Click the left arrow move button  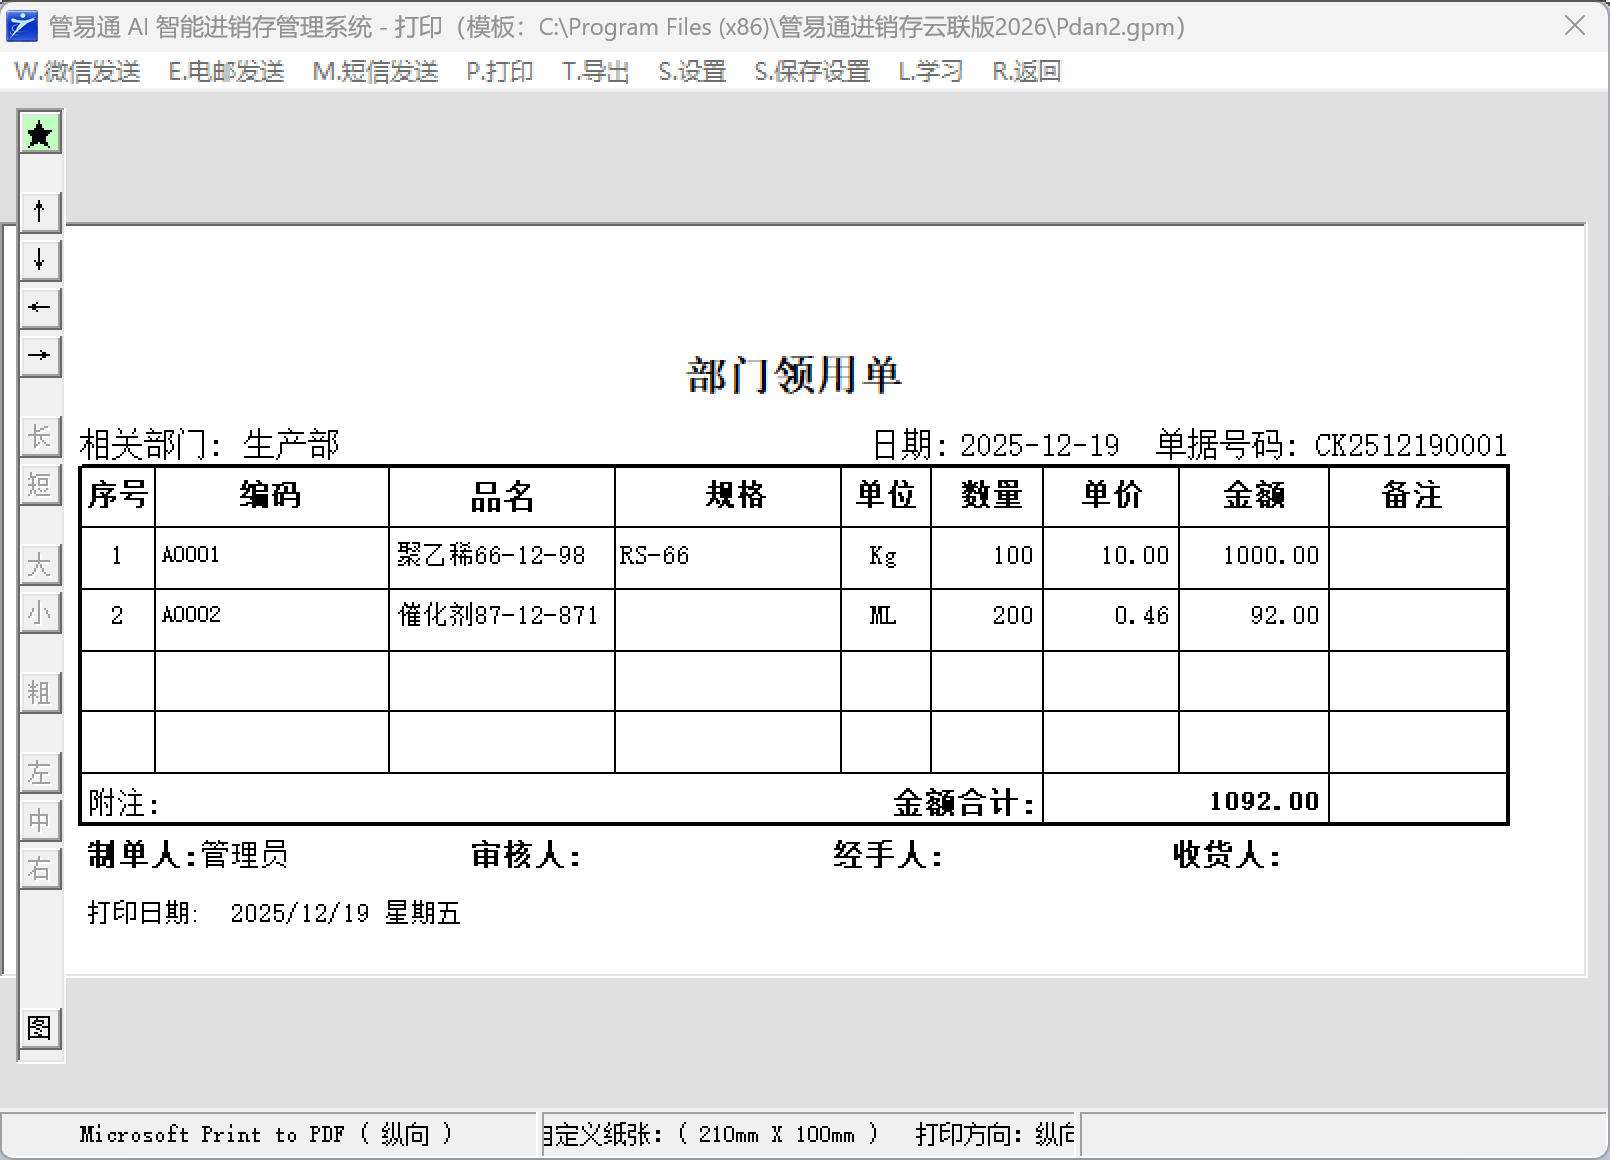[x=40, y=307]
